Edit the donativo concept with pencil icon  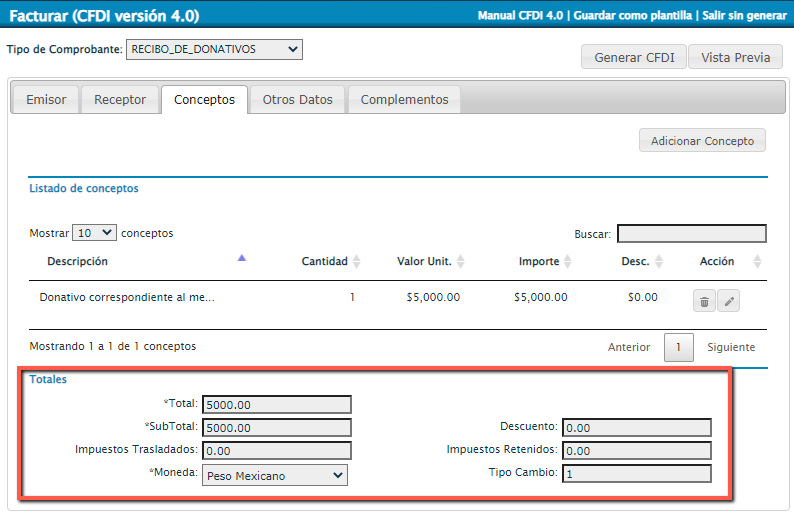[x=728, y=301]
